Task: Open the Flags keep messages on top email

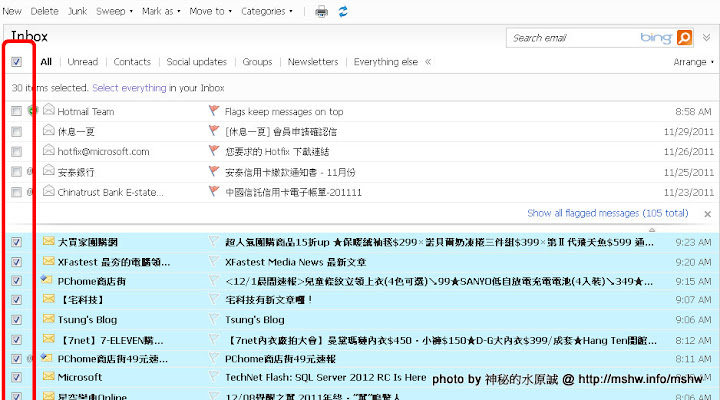Action: 284,112
